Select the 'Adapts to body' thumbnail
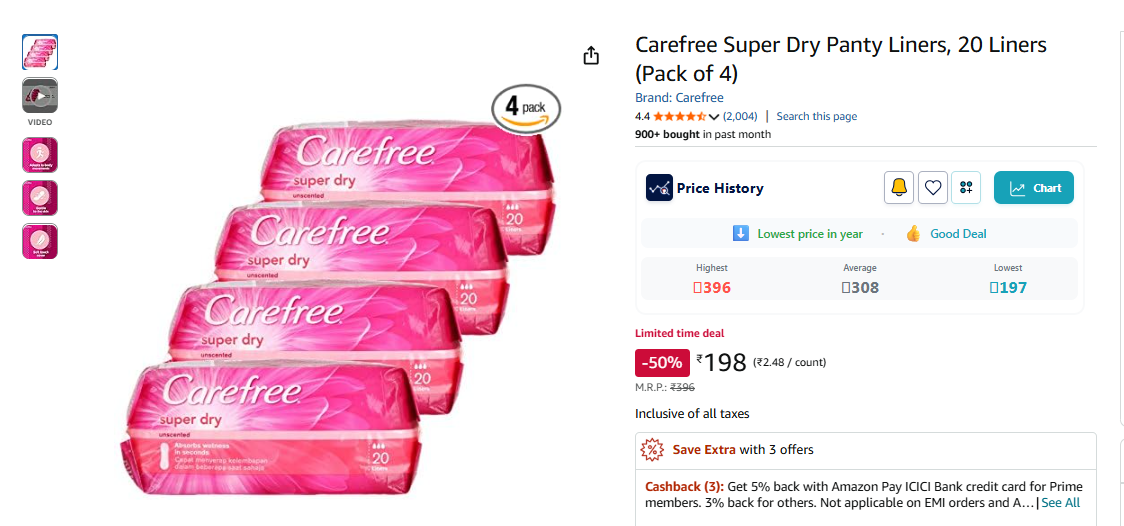Viewport: 1124px width, 526px height. point(40,155)
